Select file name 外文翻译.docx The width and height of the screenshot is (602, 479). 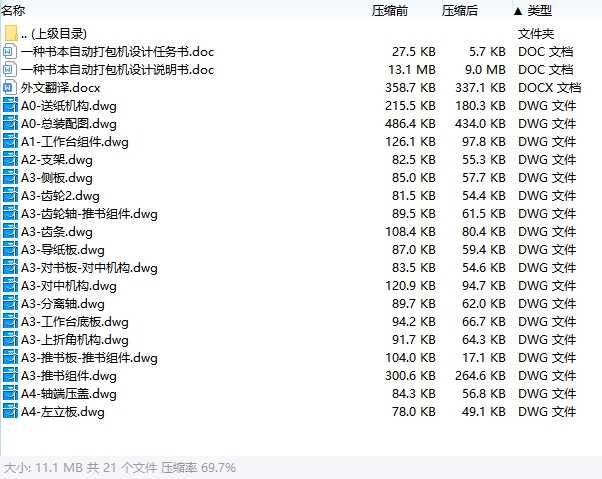[61, 88]
